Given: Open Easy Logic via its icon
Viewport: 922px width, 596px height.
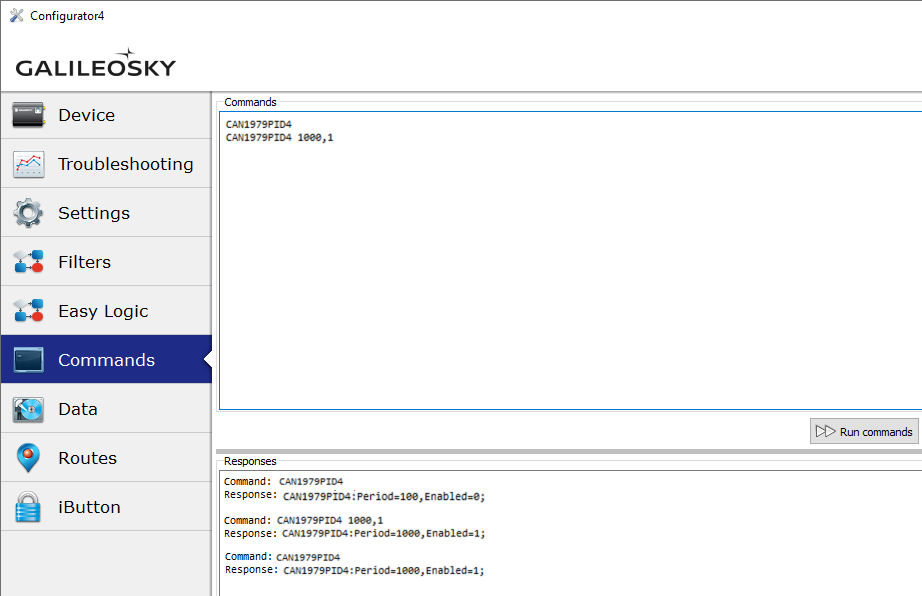Looking at the screenshot, I should 28,311.
